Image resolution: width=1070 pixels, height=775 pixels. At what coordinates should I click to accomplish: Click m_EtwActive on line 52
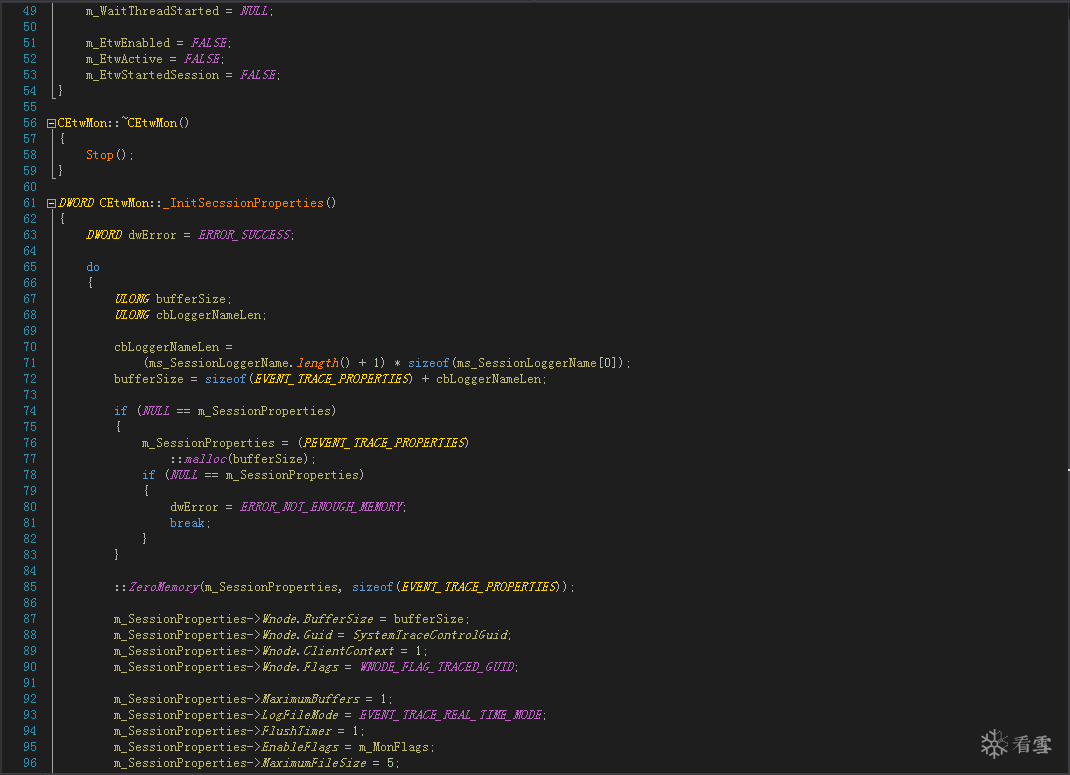[x=124, y=59]
